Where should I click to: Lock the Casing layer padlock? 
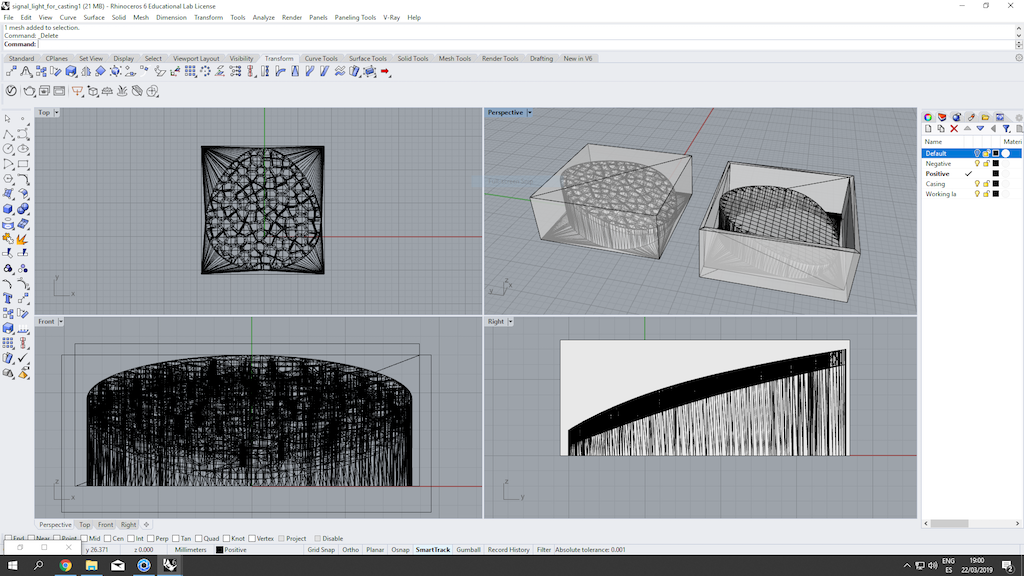coord(986,184)
